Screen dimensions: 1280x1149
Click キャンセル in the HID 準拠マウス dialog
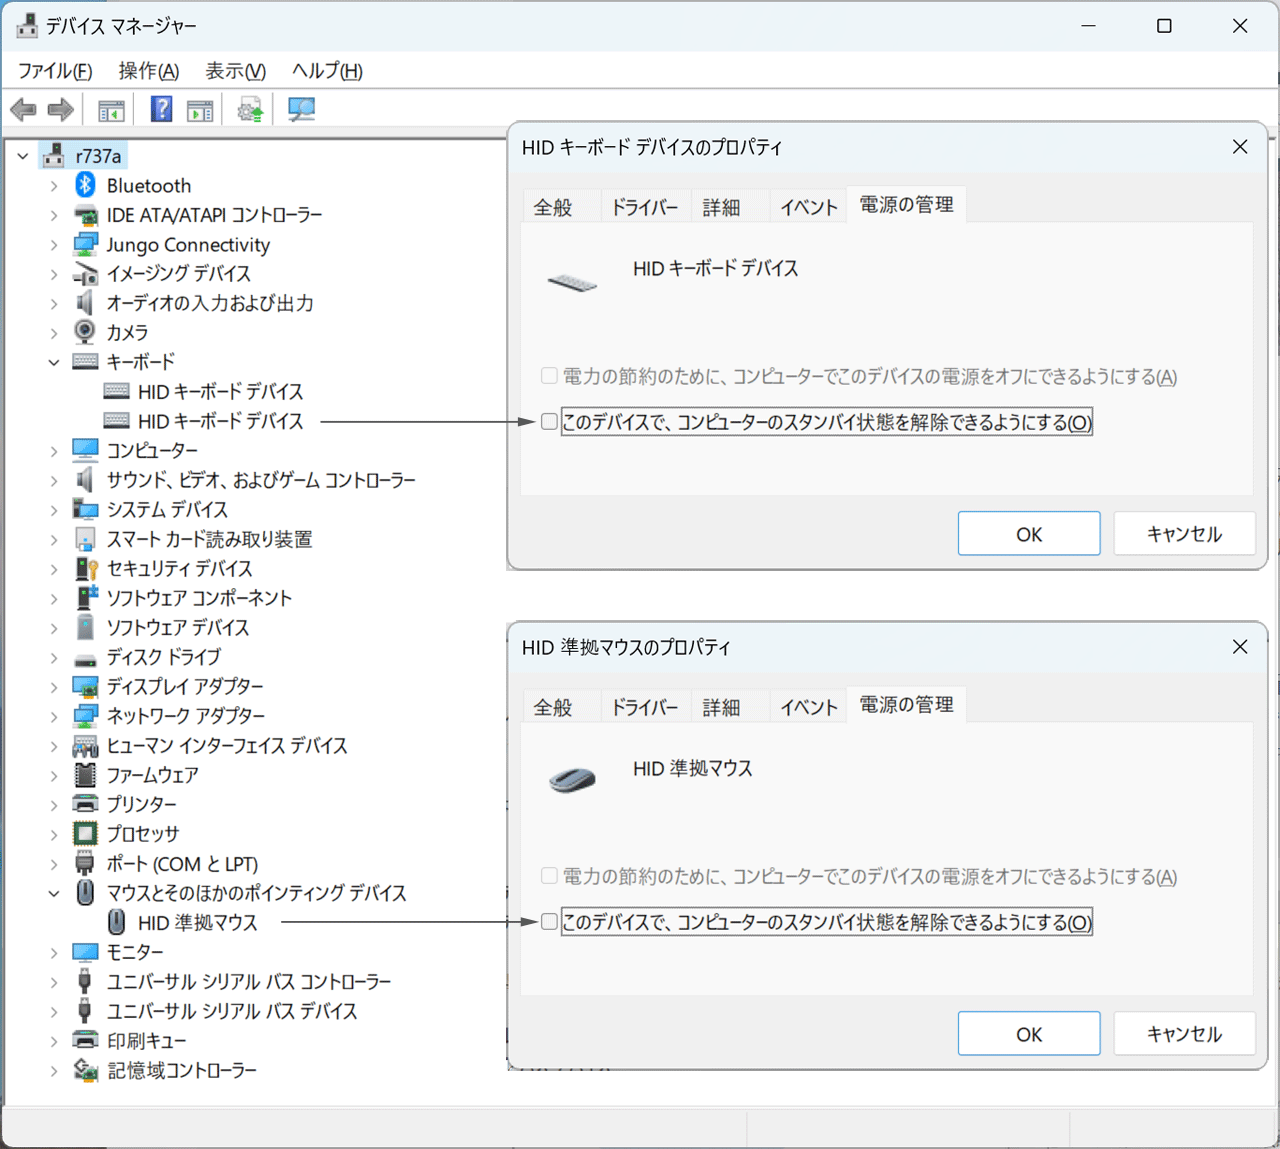(x=1184, y=1034)
